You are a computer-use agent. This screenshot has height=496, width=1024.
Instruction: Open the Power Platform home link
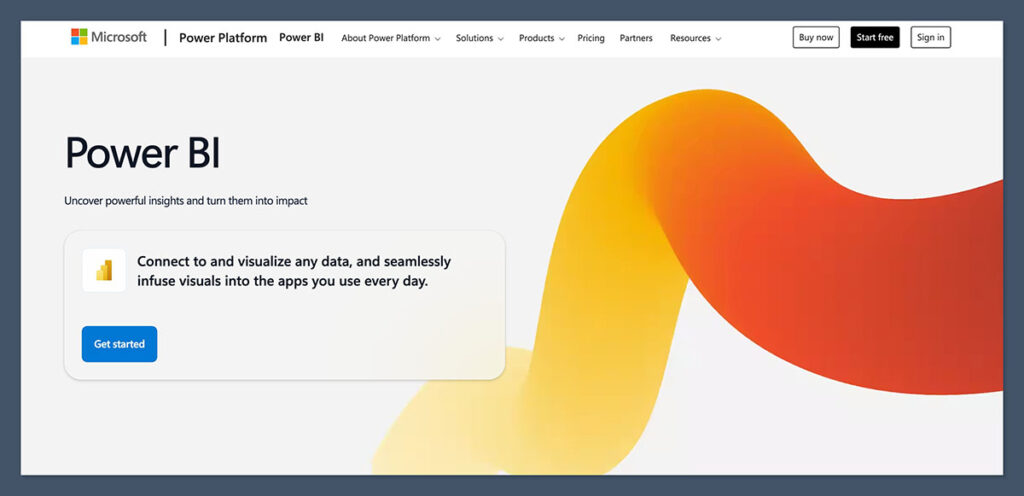223,38
